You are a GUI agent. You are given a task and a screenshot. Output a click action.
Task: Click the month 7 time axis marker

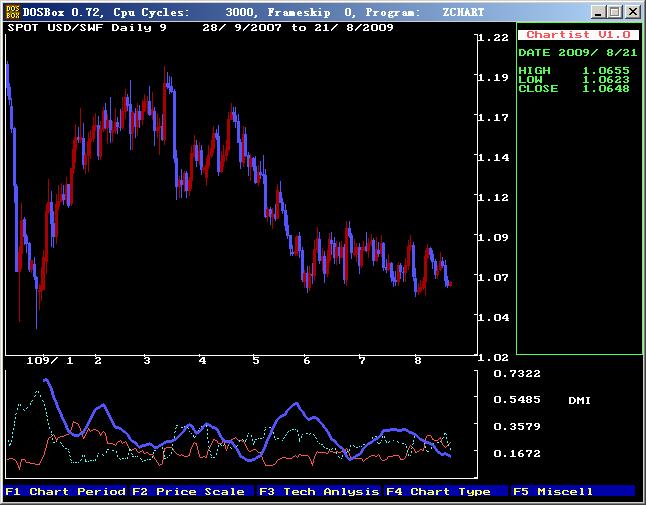(x=362, y=361)
